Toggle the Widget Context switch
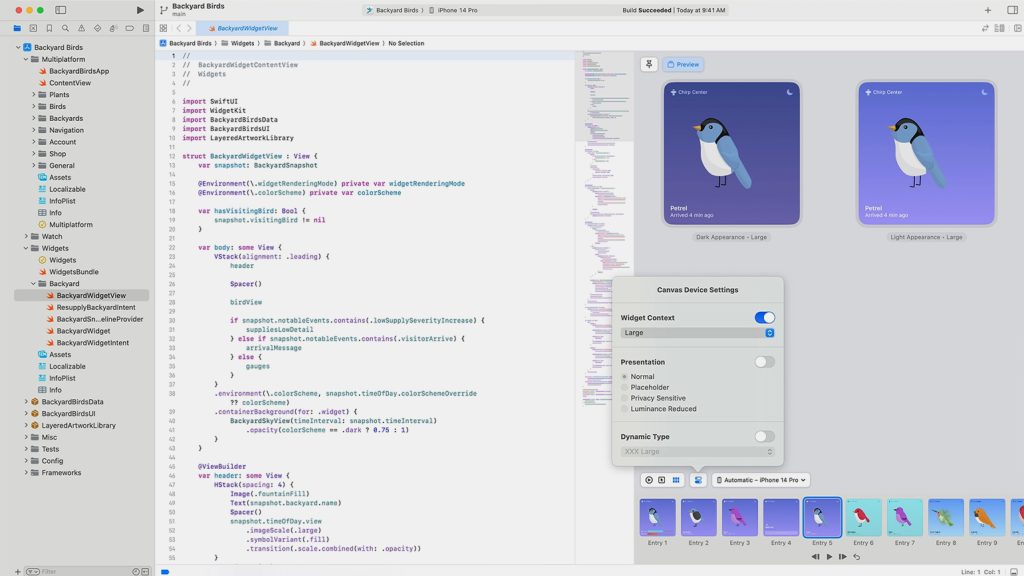 pos(764,317)
